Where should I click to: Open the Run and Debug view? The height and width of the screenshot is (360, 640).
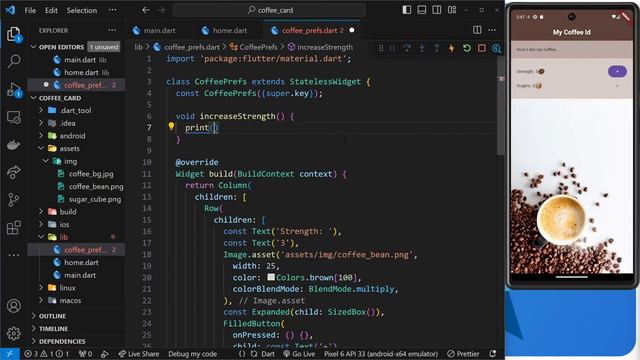coord(14,89)
